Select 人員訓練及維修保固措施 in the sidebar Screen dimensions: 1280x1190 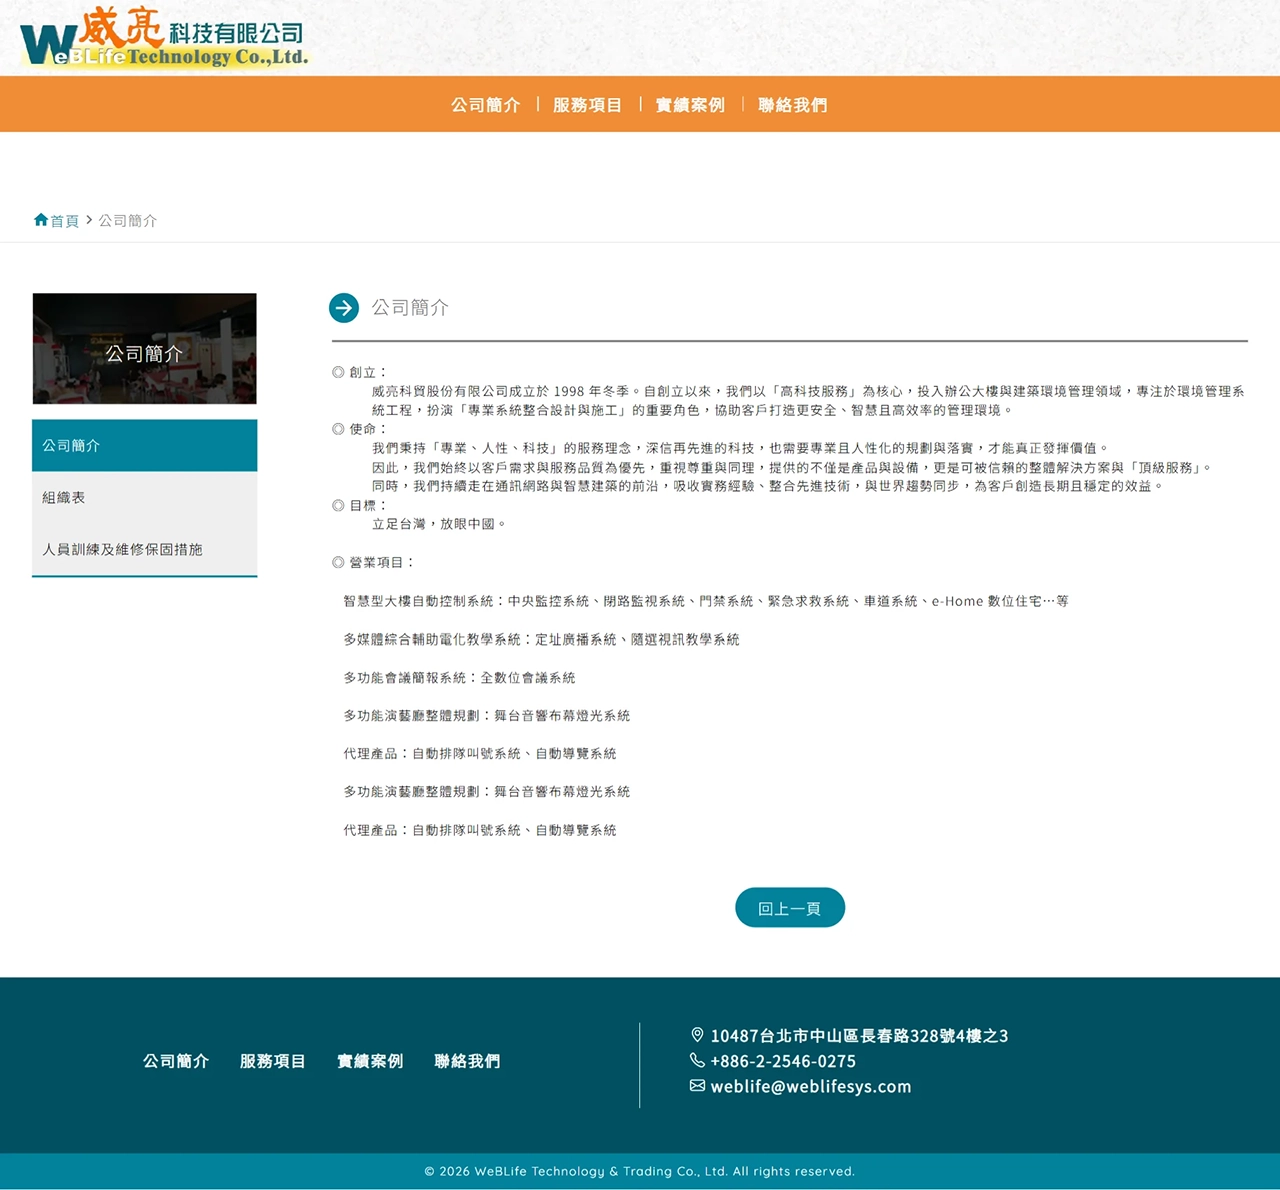(145, 550)
